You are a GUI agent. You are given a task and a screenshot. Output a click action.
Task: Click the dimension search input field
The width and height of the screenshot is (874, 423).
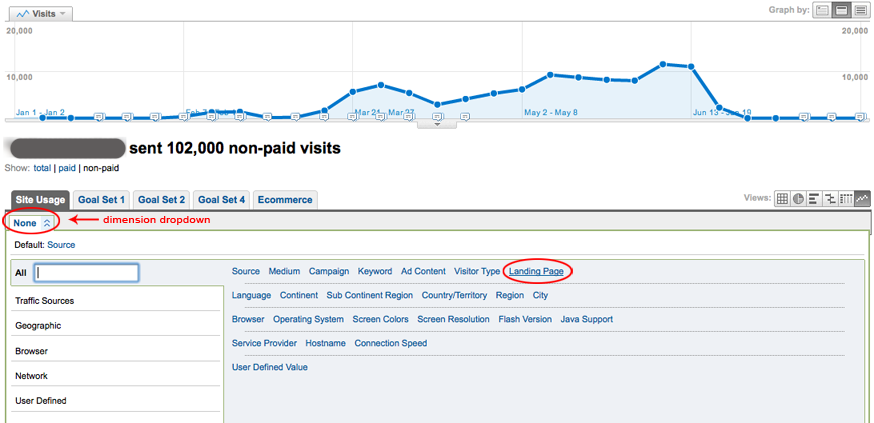[x=87, y=272]
